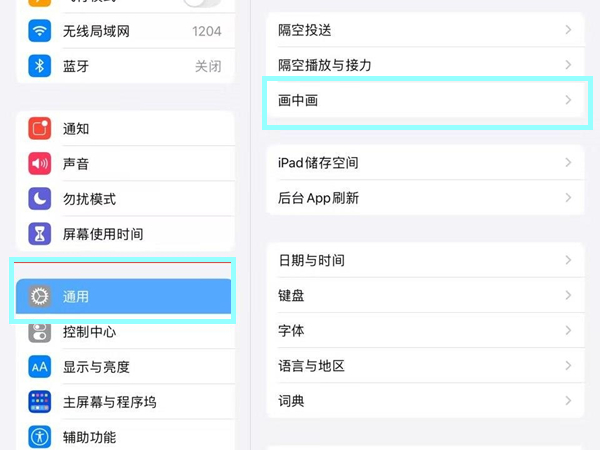Expand the 日期与时间 chevron
The height and width of the screenshot is (450, 600).
coord(568,261)
